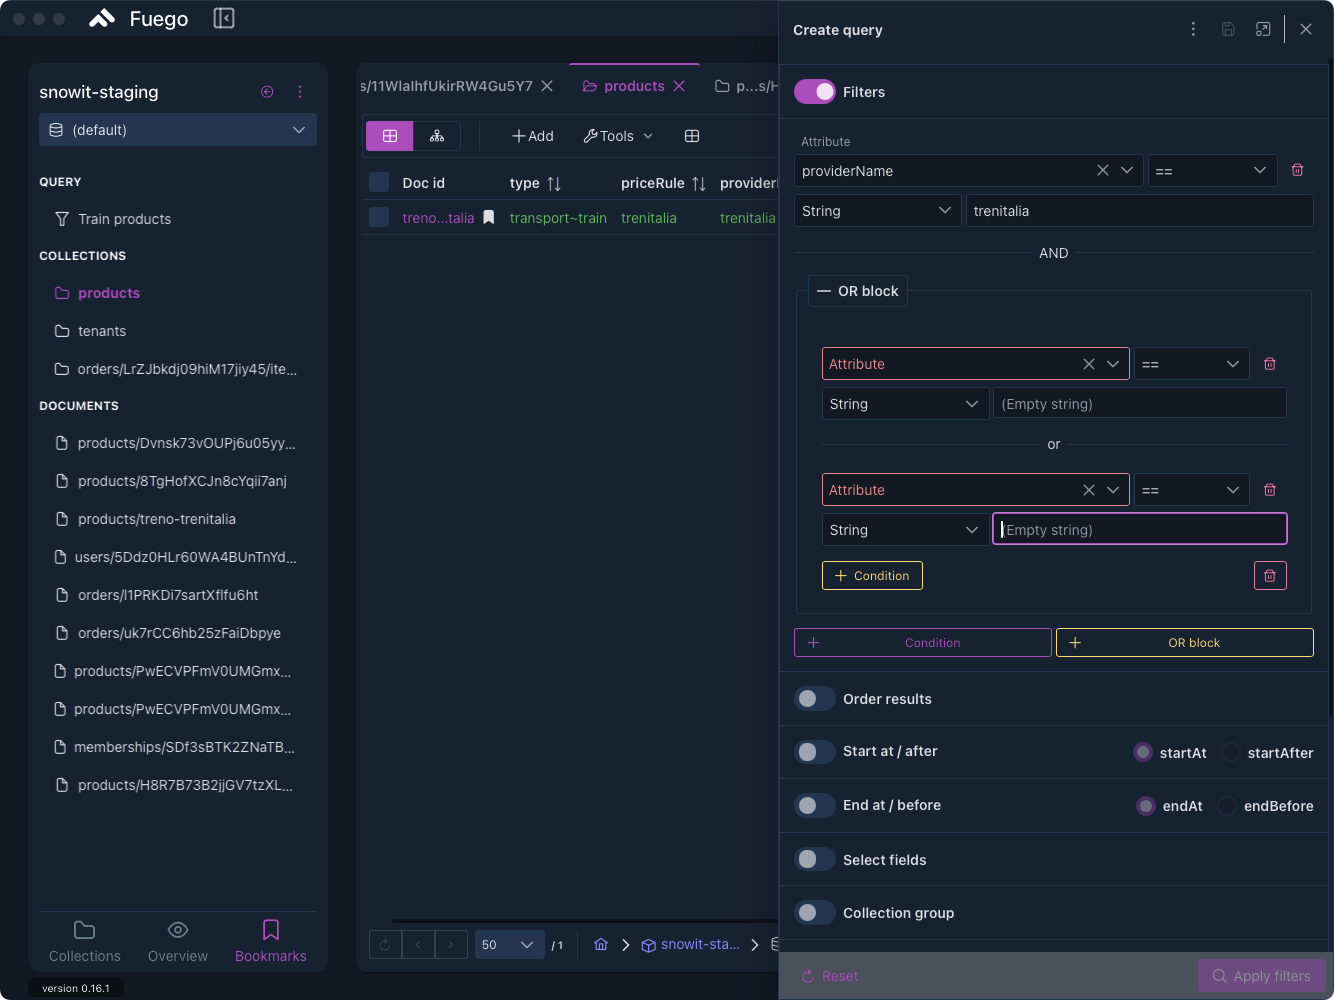
Task: Open Create query three-dot options menu
Action: [1193, 30]
